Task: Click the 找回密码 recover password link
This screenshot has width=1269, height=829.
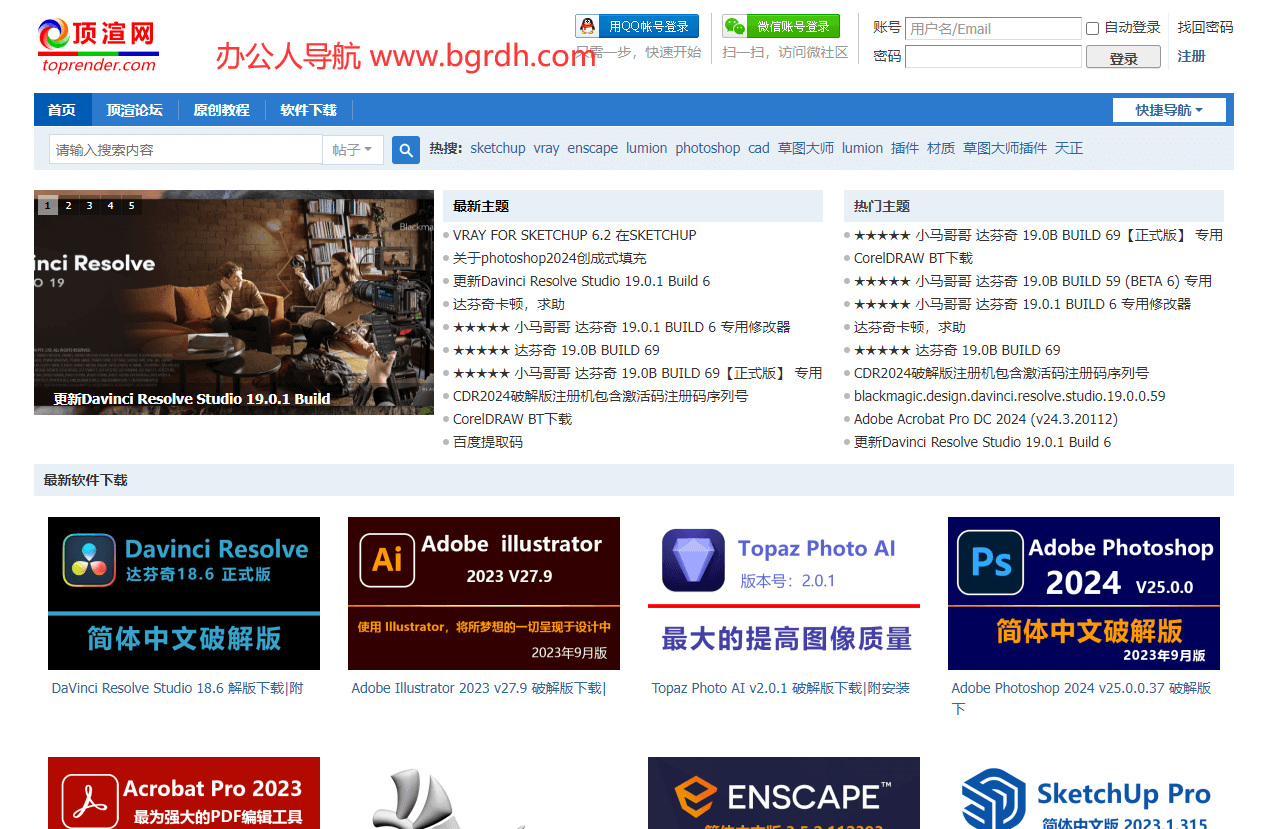Action: tap(1205, 27)
